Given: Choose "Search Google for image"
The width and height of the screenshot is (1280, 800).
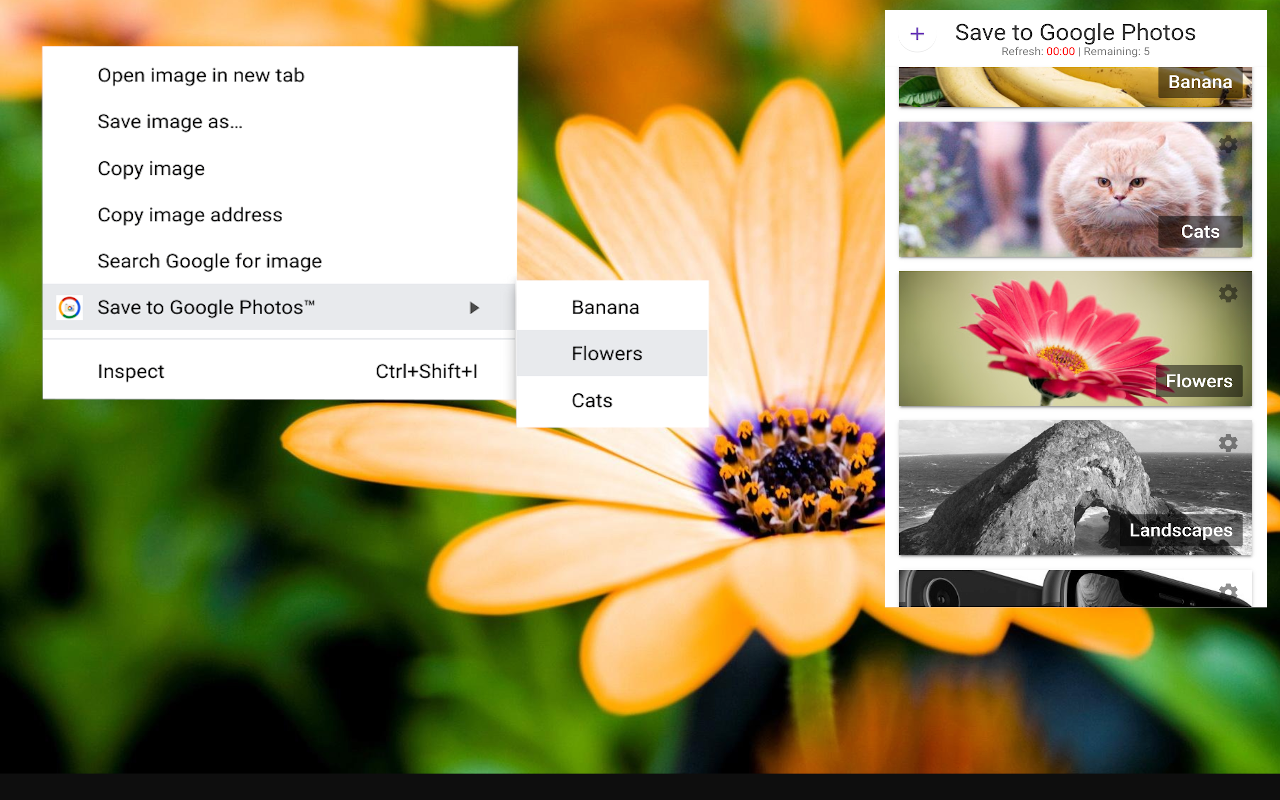Looking at the screenshot, I should point(209,261).
